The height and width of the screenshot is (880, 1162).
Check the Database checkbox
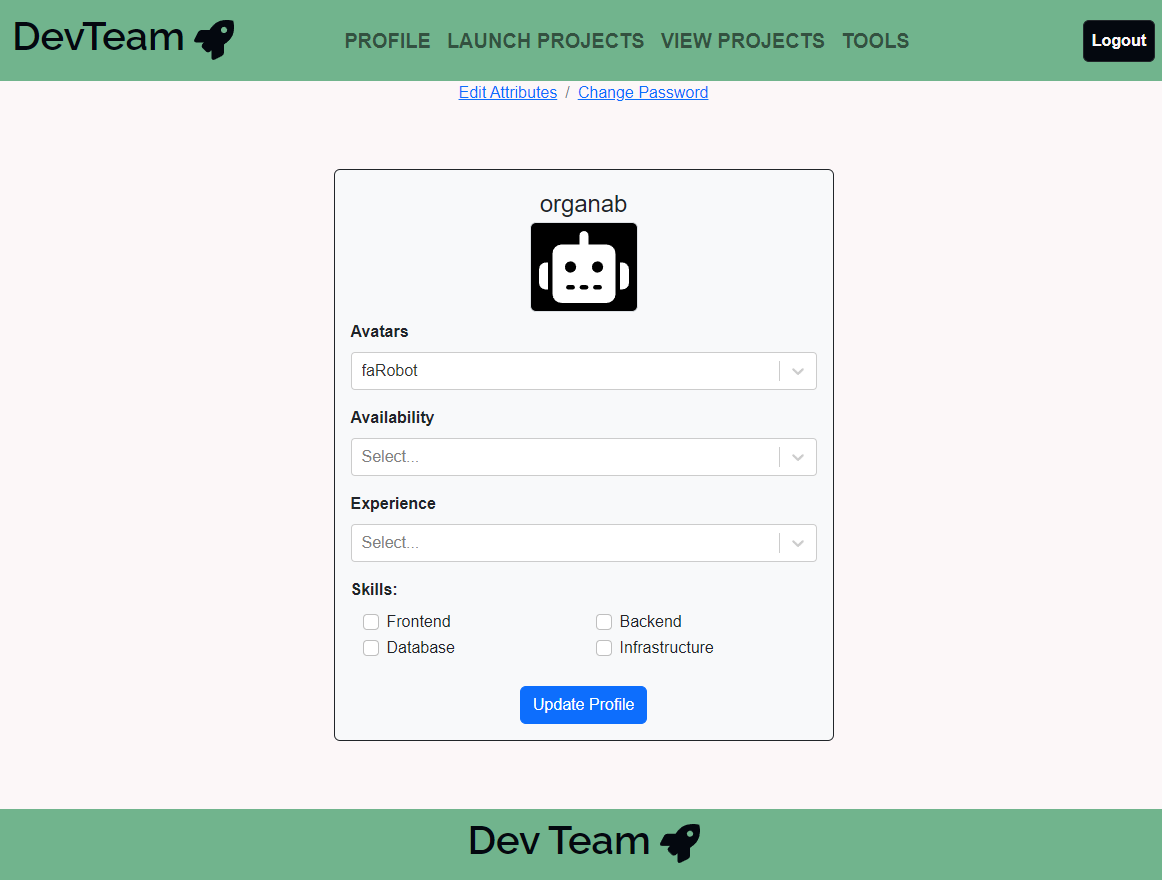click(x=371, y=647)
